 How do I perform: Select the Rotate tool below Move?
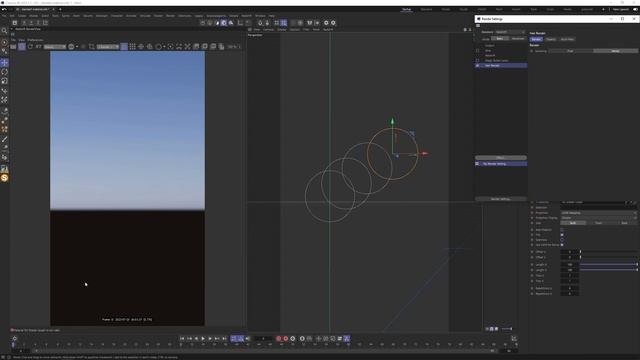pyautogui.click(x=4, y=72)
